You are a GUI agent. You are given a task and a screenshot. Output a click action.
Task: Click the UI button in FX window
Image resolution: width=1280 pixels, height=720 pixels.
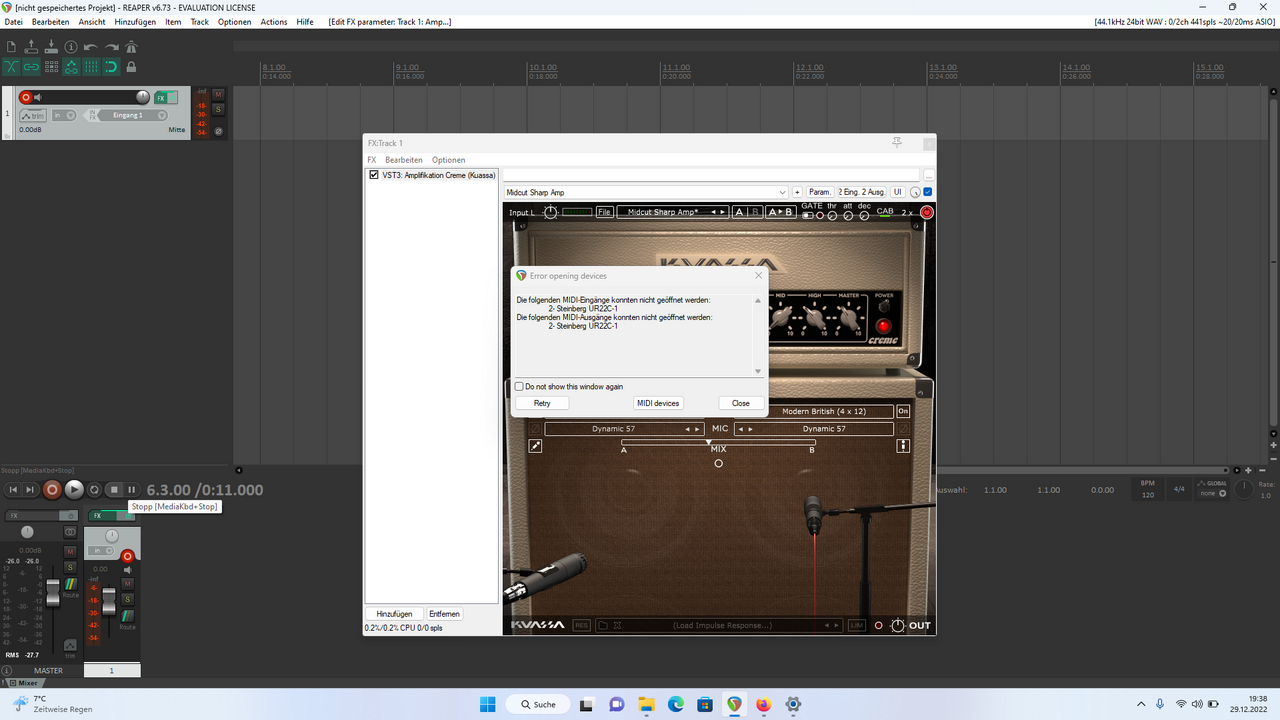[898, 192]
